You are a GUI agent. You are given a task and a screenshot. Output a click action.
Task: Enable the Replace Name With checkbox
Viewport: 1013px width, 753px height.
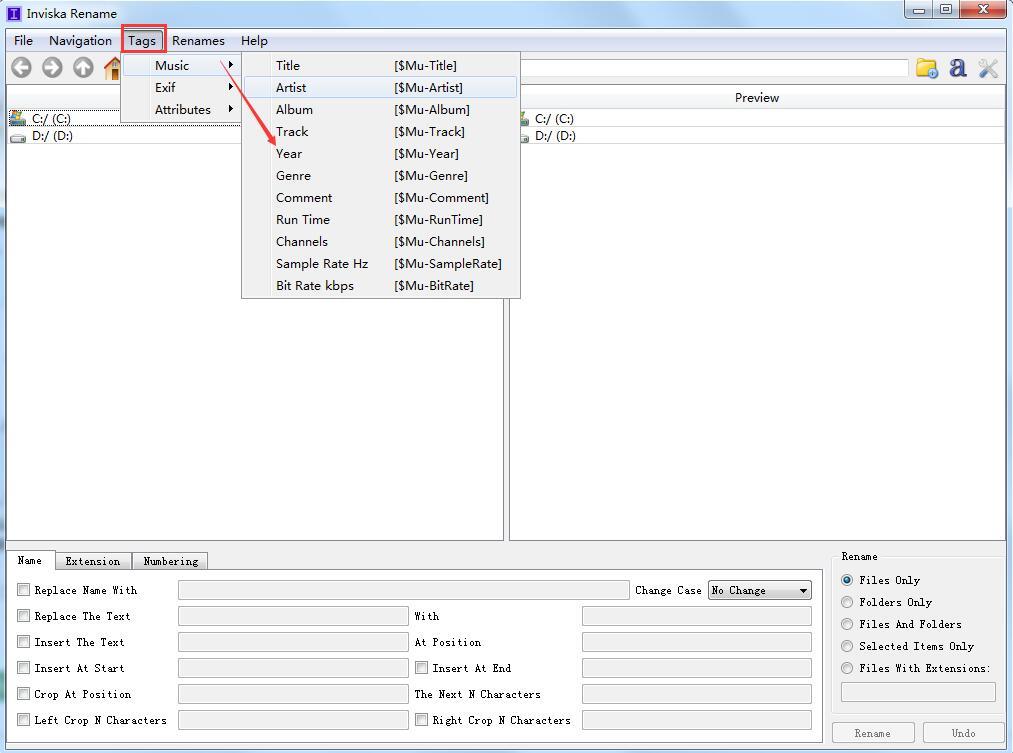click(x=24, y=590)
